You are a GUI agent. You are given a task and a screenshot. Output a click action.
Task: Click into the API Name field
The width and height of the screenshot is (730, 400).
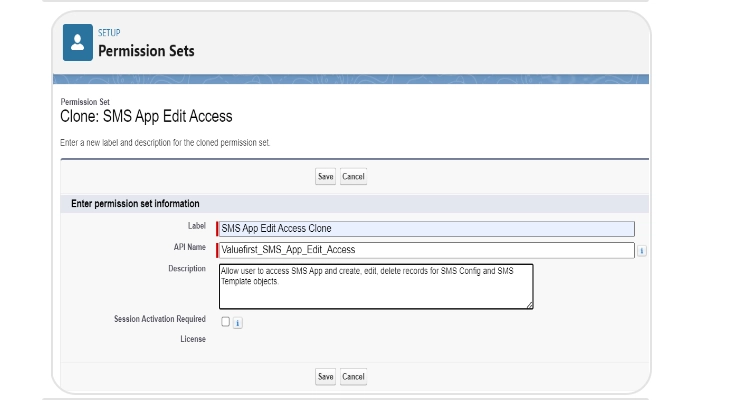point(426,250)
